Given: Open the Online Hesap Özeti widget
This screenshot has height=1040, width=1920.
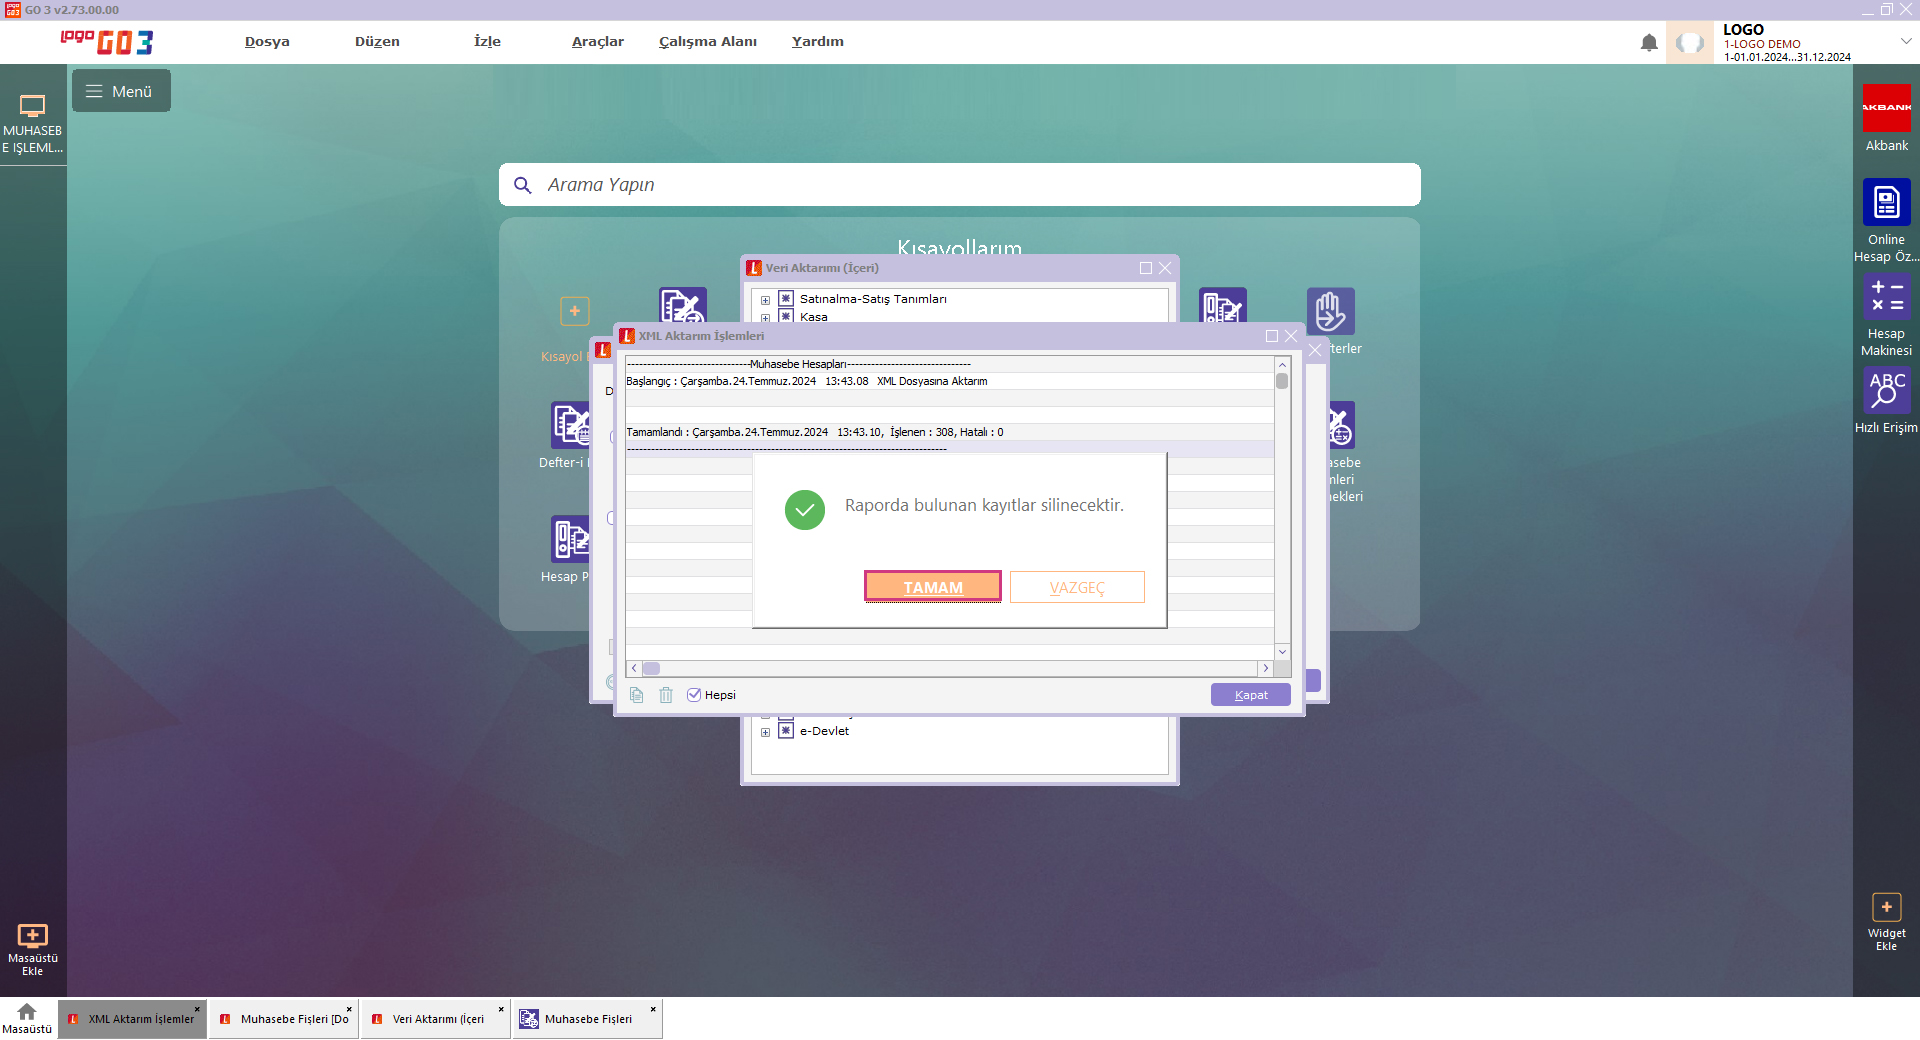Looking at the screenshot, I should coord(1886,203).
